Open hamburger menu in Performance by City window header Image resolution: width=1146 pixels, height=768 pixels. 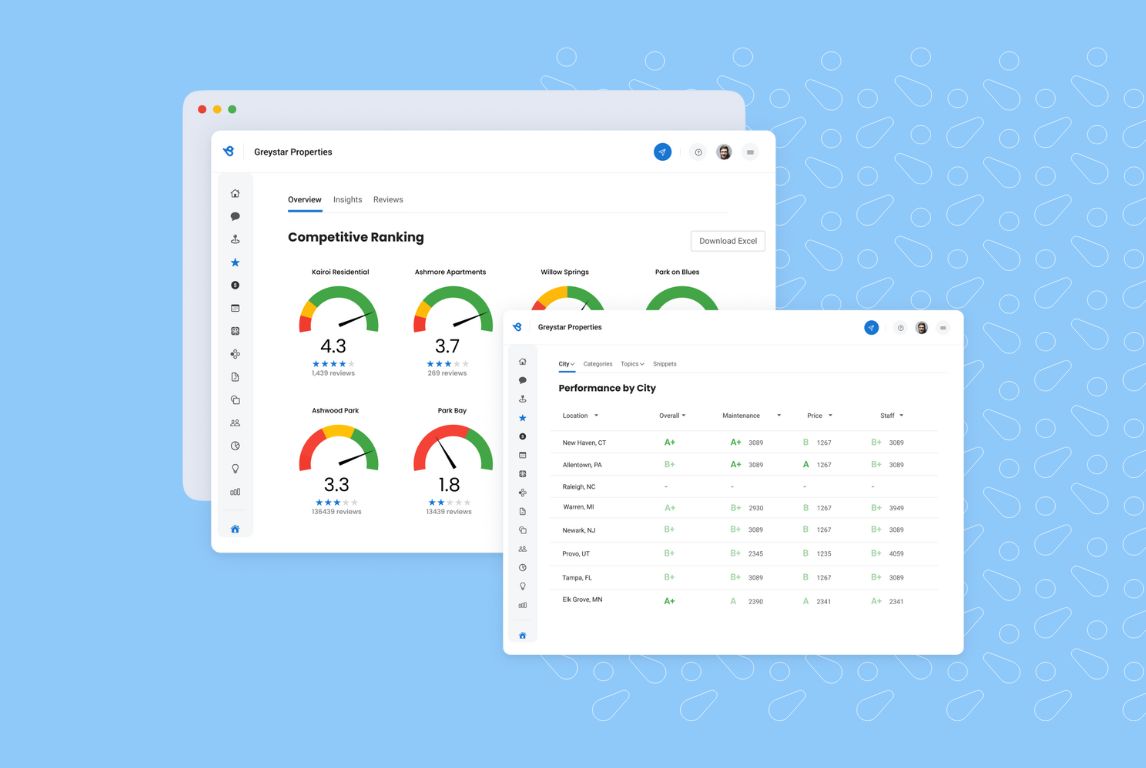[943, 327]
